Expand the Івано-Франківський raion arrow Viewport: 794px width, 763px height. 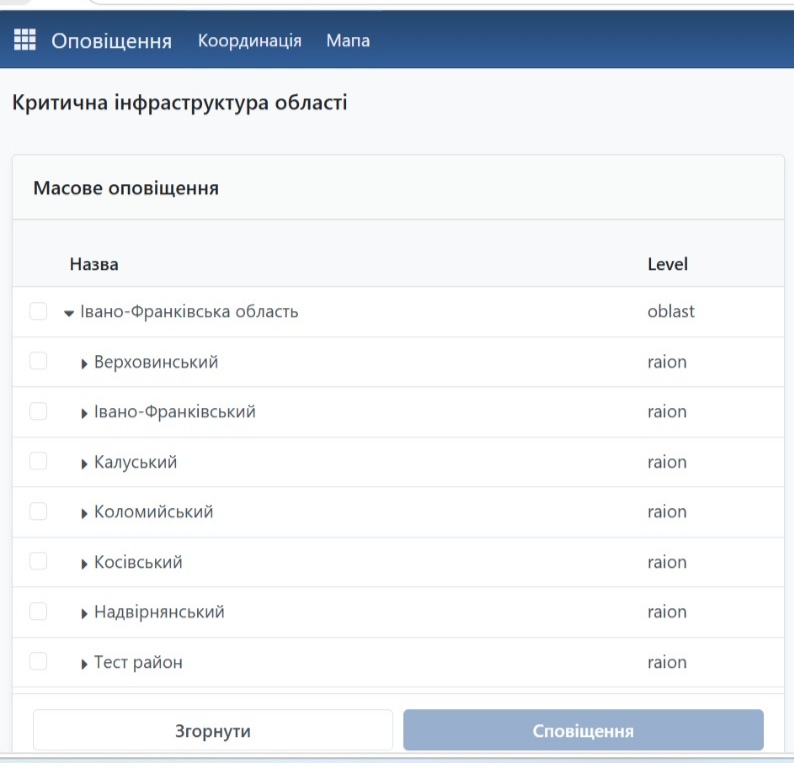coord(84,413)
